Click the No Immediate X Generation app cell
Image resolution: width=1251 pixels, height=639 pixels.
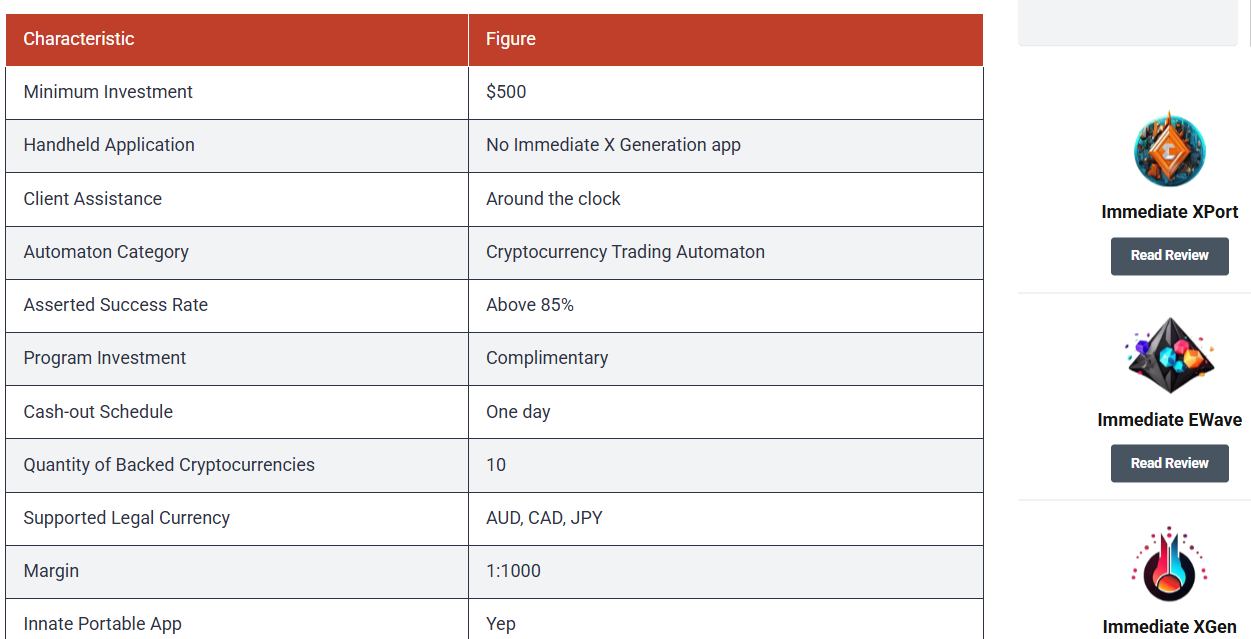click(726, 146)
